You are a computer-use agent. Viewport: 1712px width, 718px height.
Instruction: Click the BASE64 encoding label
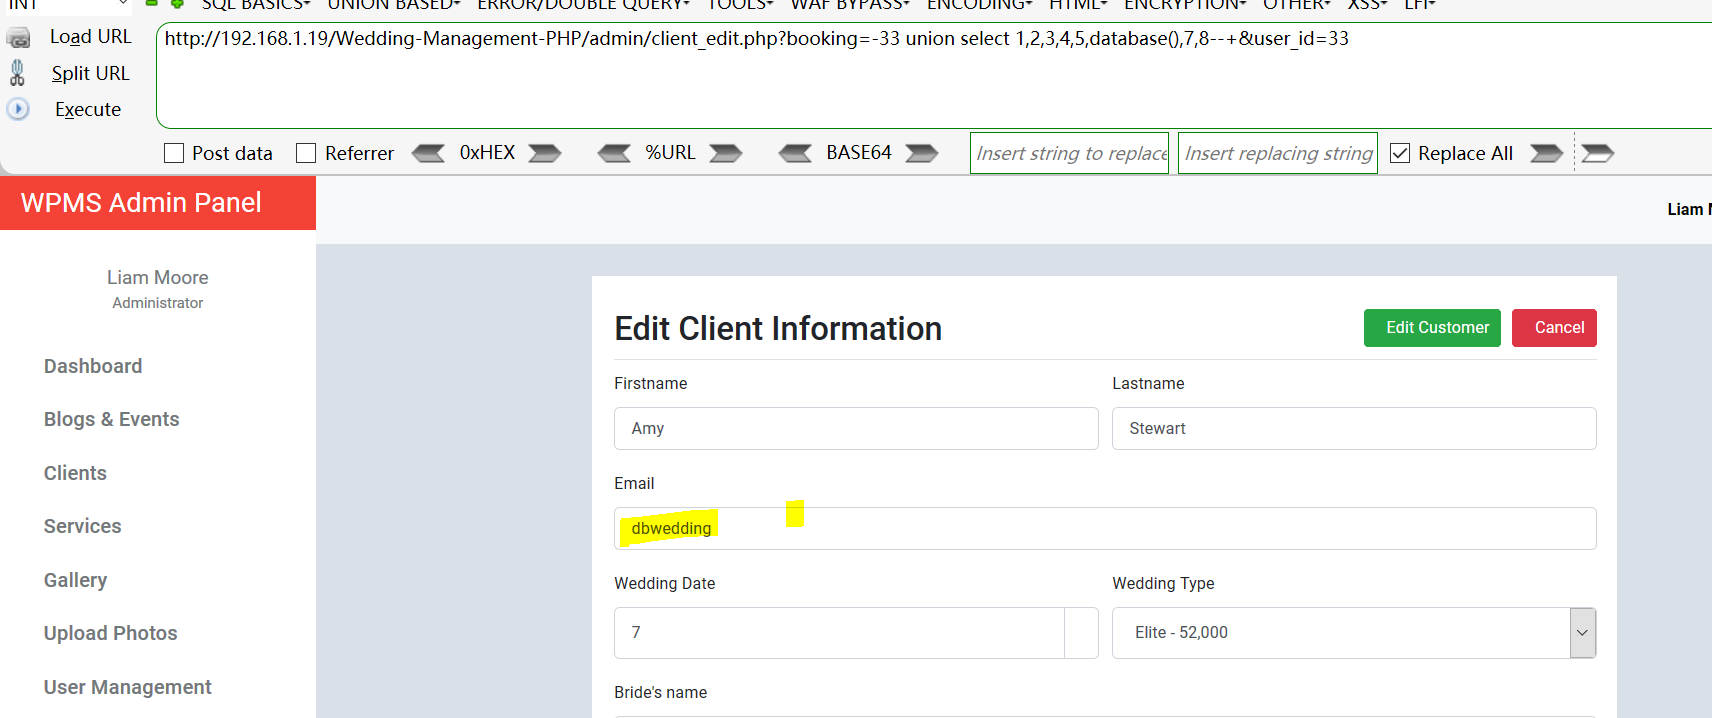(859, 153)
